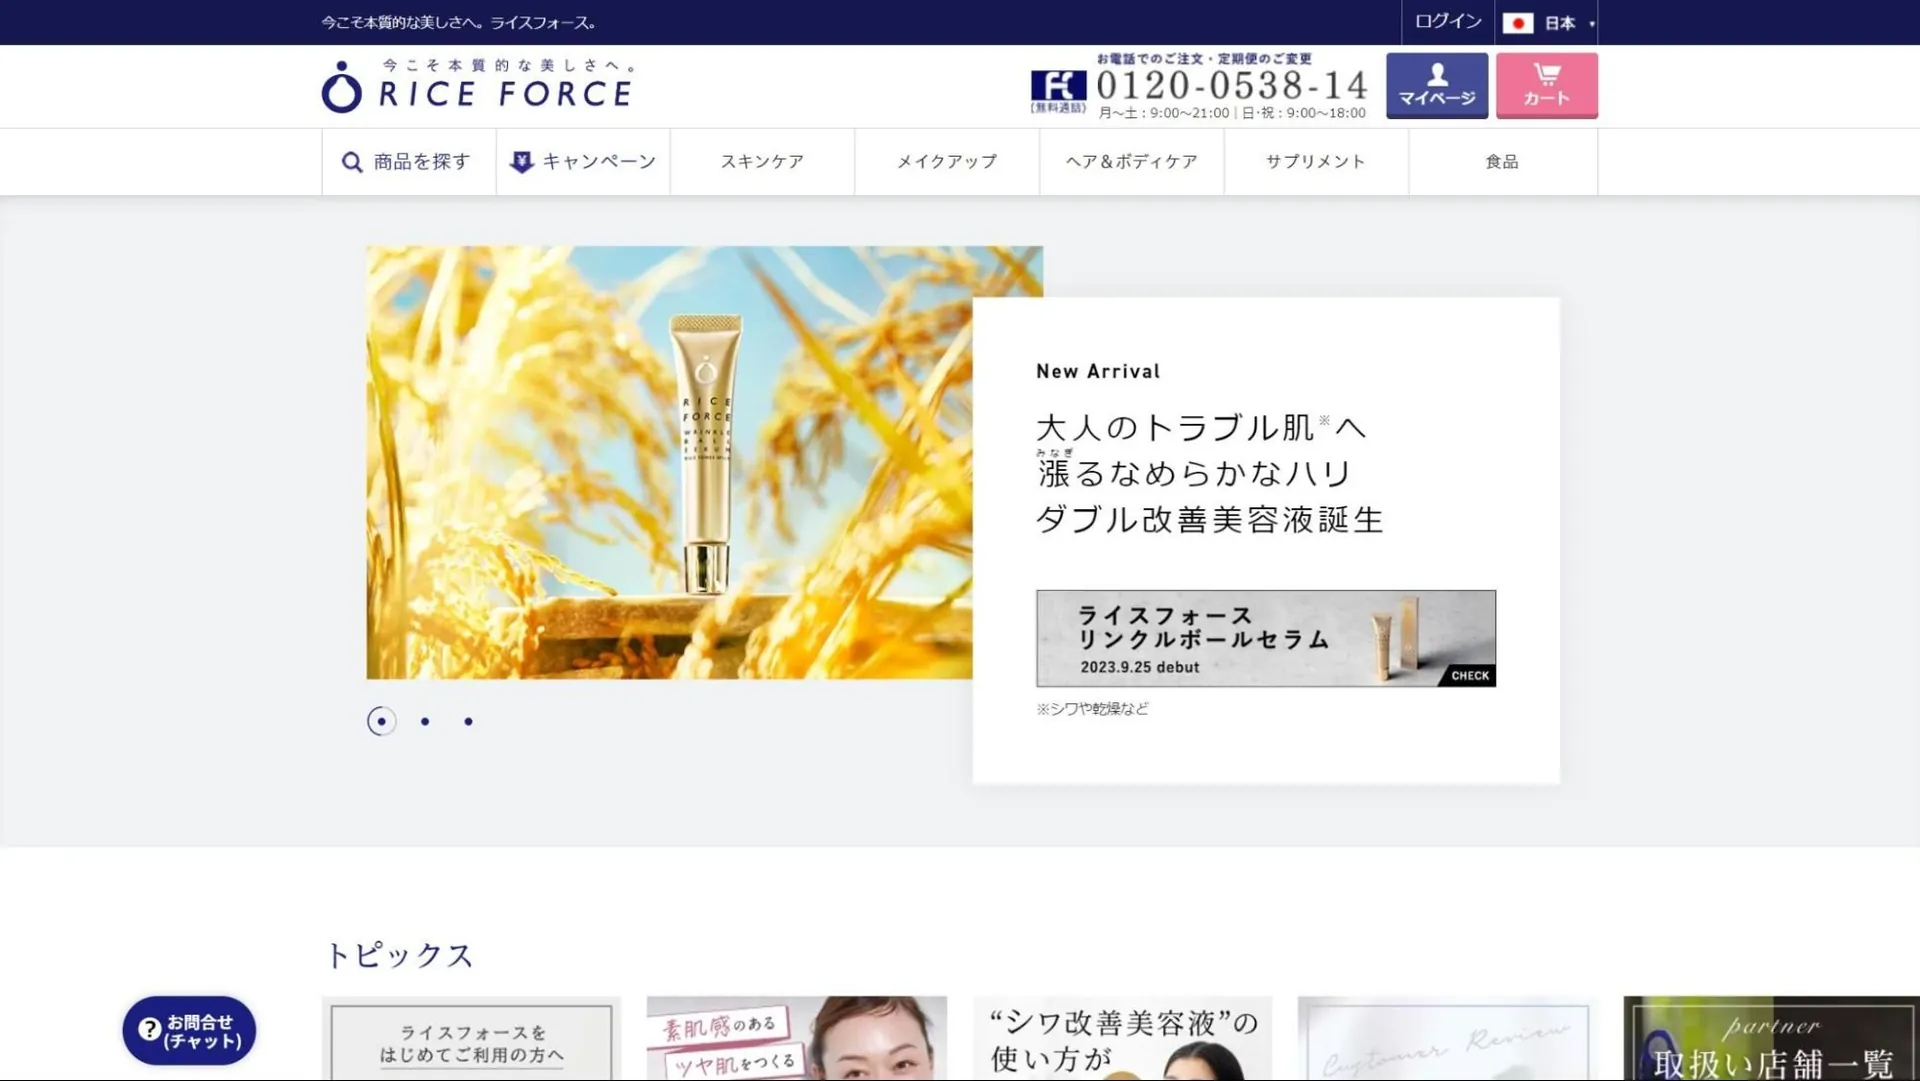Select the third carousel dot
Screen dimensions: 1920x1081
coord(468,721)
